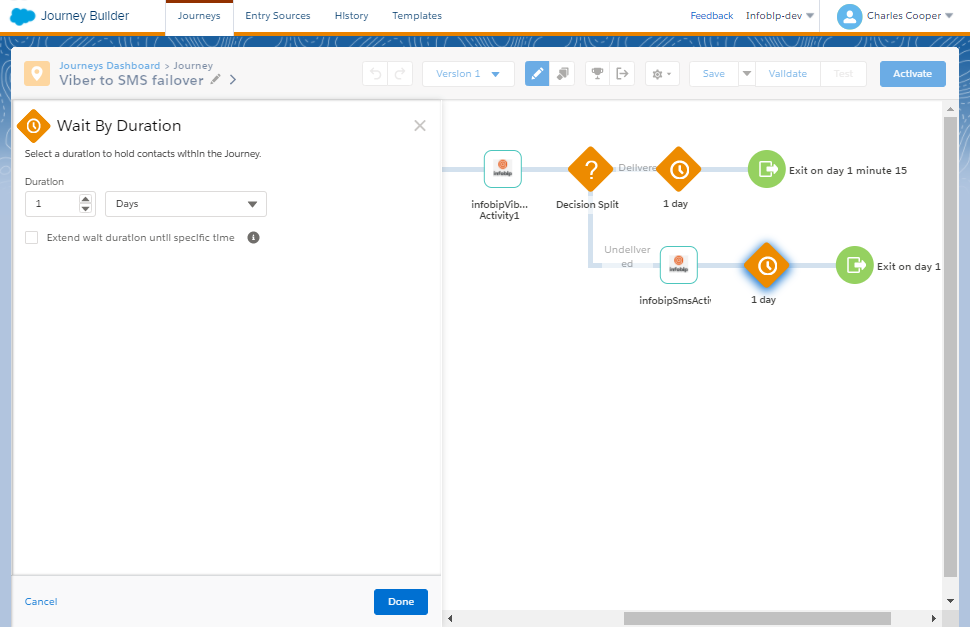Open the Days unit dropdown
970x627 pixels.
(186, 204)
